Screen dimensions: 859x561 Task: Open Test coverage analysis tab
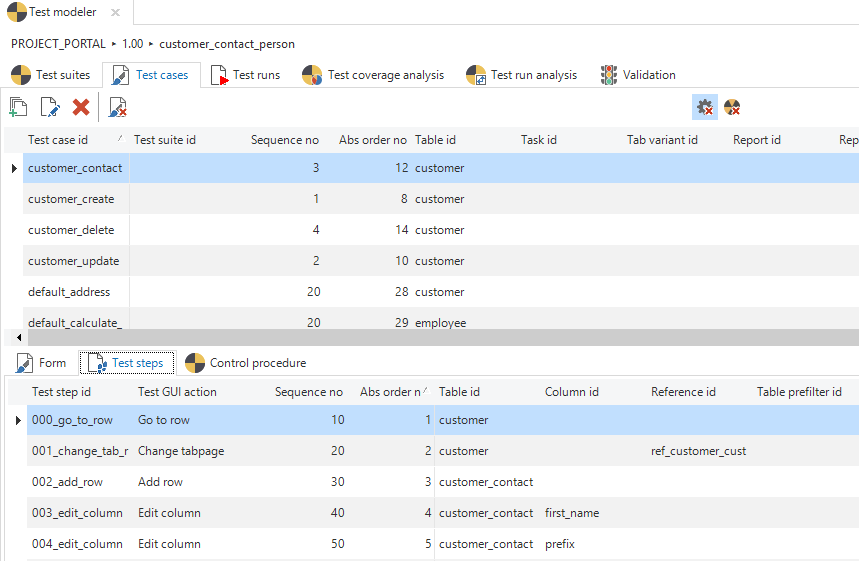(373, 75)
